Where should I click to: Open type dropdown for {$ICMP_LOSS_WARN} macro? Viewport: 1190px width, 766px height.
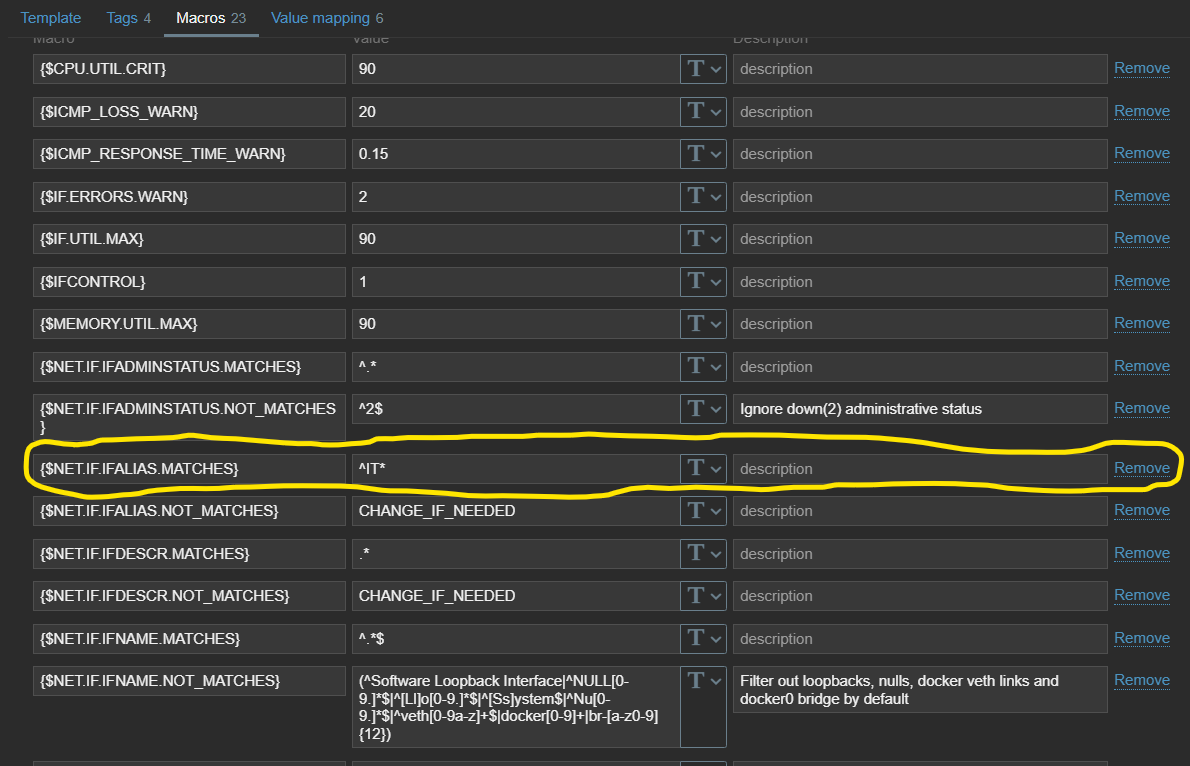[703, 112]
